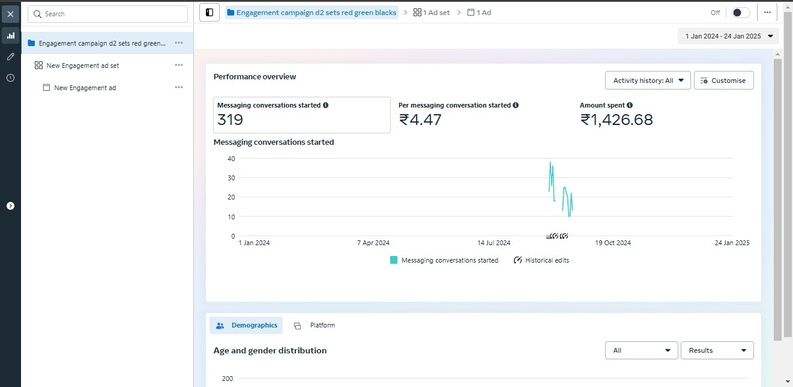This screenshot has width=793, height=387.
Task: Click the Search field
Action: tap(108, 14)
